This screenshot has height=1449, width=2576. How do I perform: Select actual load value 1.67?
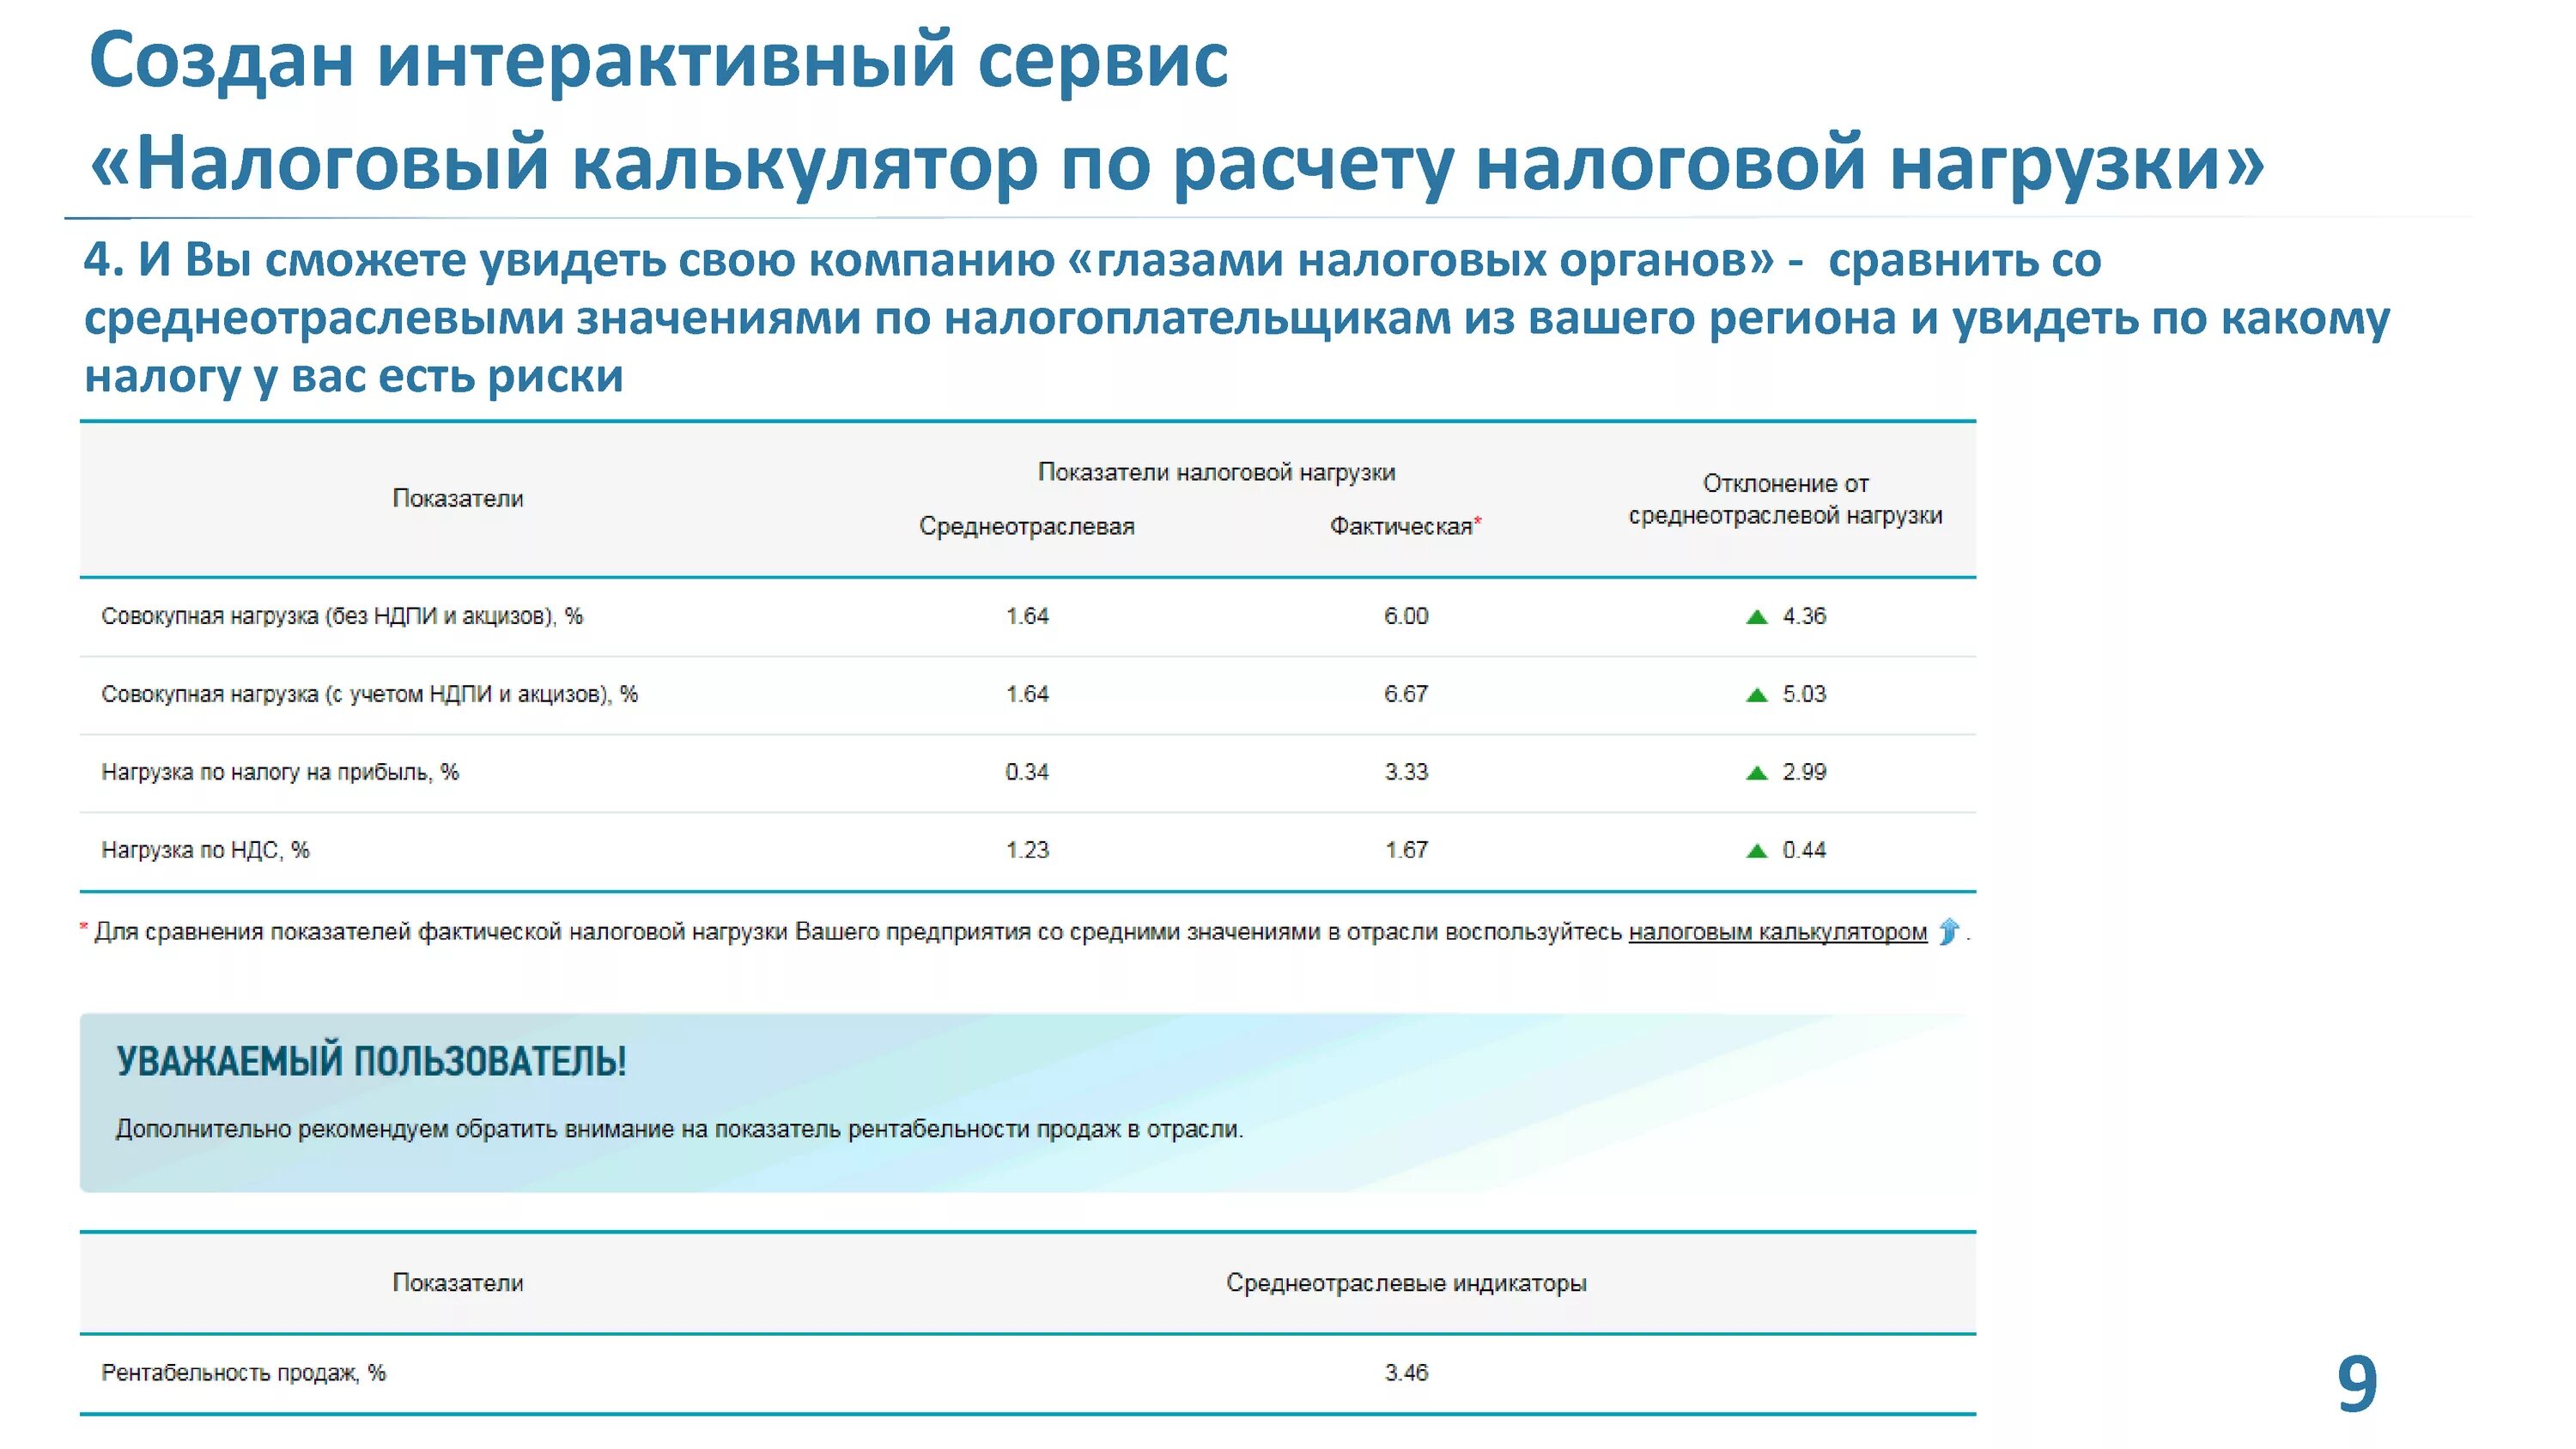click(x=1406, y=850)
